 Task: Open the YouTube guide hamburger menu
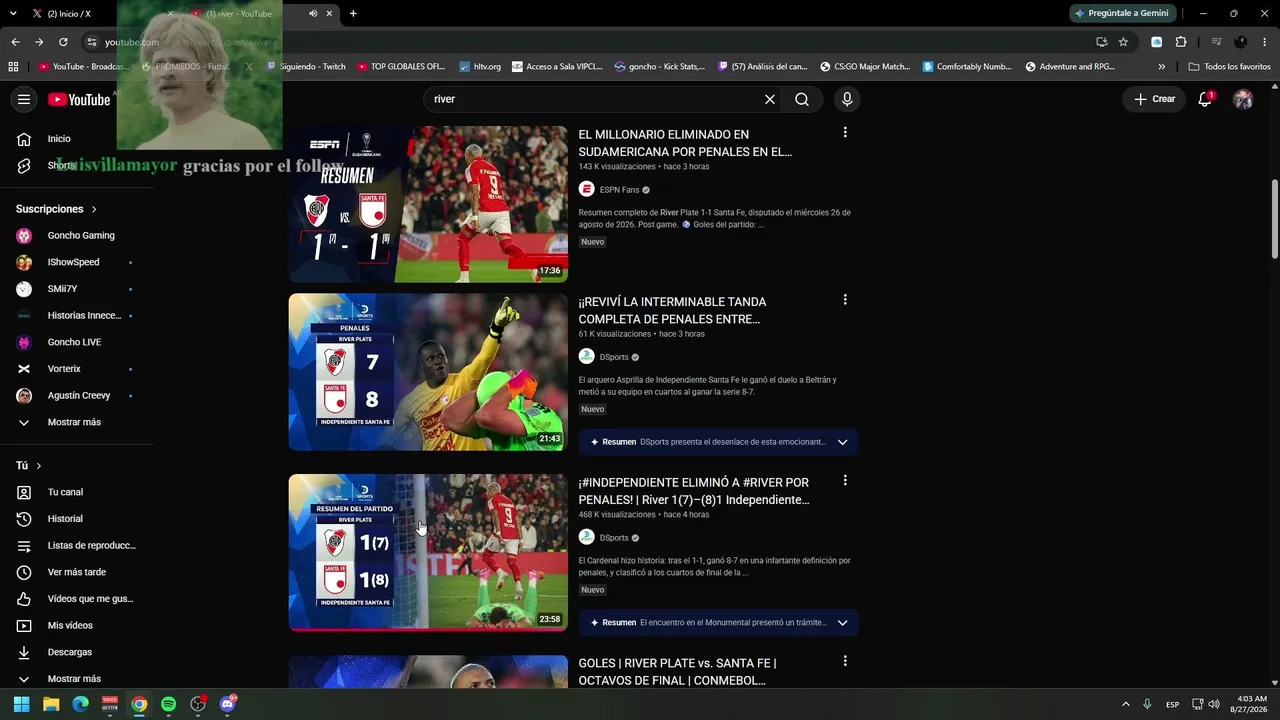coord(24,99)
